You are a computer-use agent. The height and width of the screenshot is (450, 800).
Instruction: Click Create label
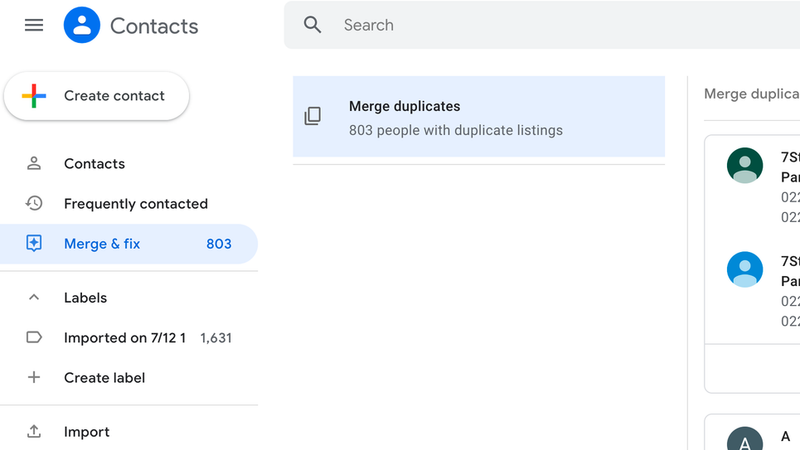point(104,378)
